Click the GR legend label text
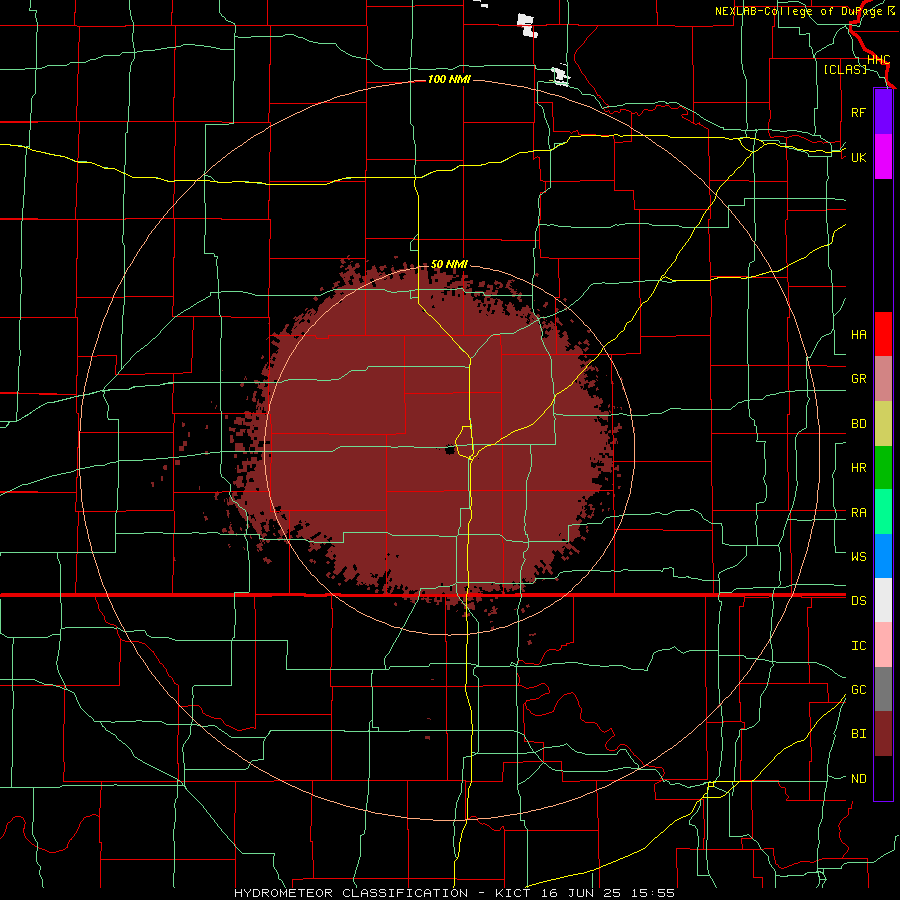900x900 pixels. (858, 379)
